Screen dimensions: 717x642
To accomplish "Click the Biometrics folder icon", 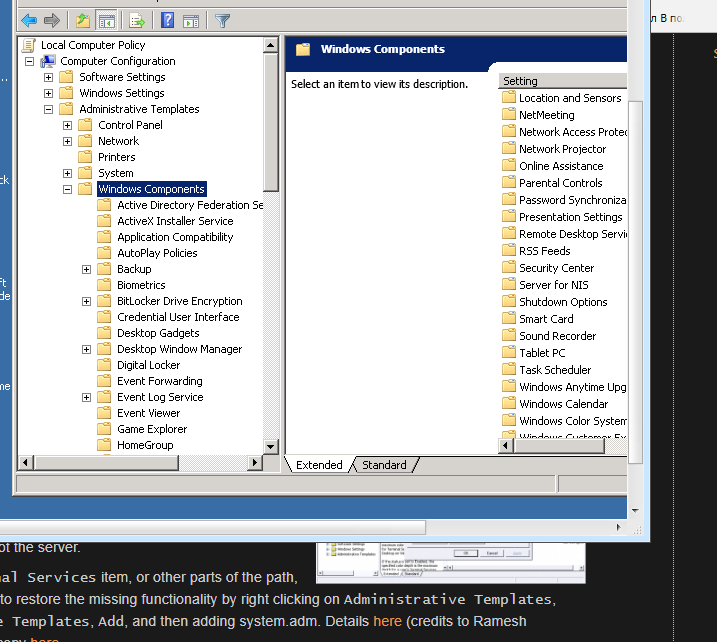I will point(104,285).
